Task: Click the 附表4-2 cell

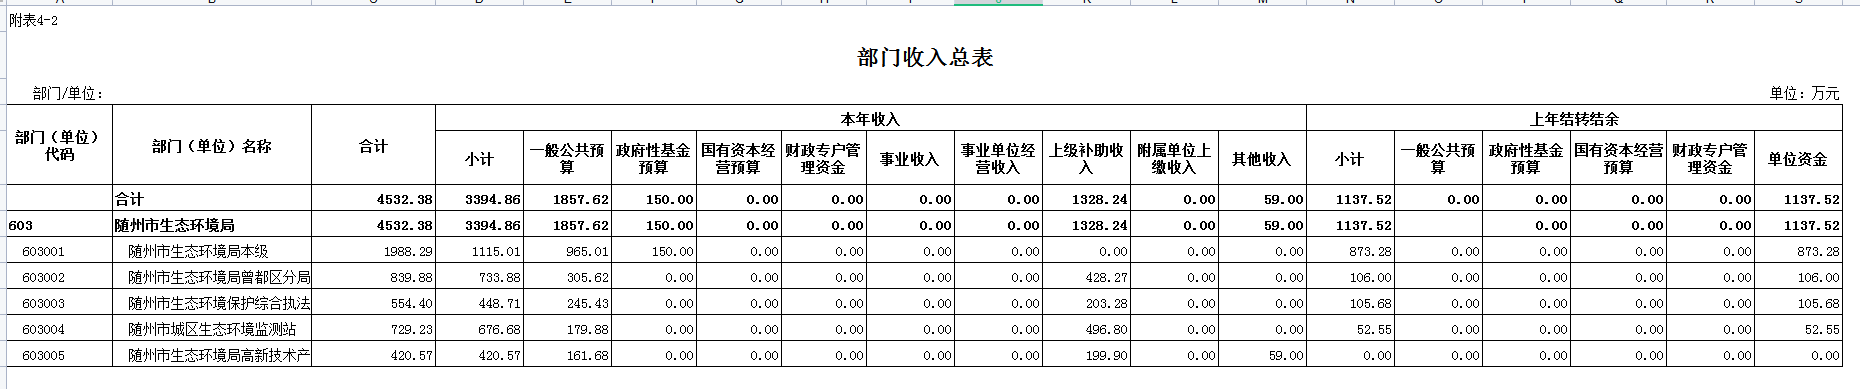Action: pyautogui.click(x=34, y=20)
